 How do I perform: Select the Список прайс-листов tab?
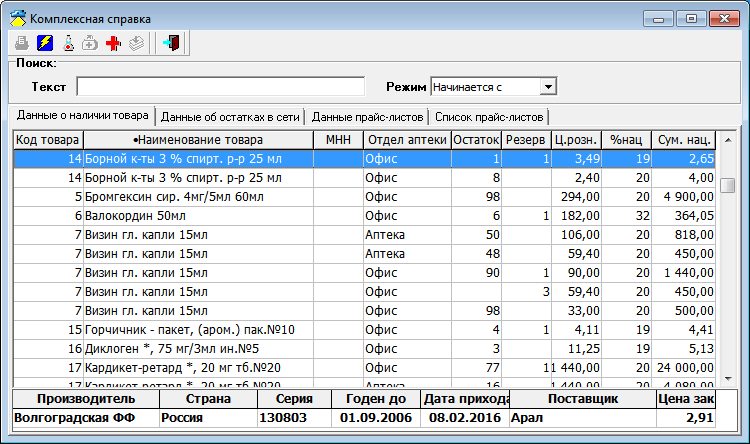[489, 116]
